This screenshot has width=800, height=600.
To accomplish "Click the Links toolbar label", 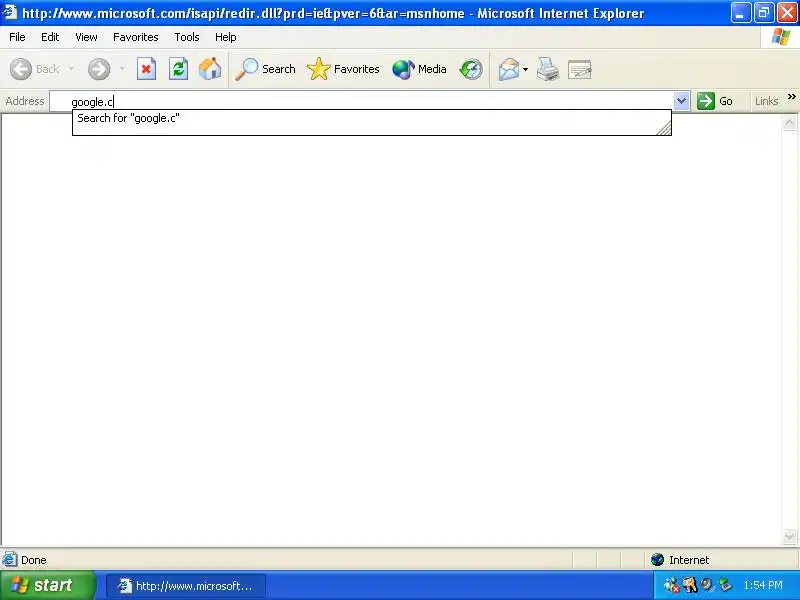I will point(766,101).
